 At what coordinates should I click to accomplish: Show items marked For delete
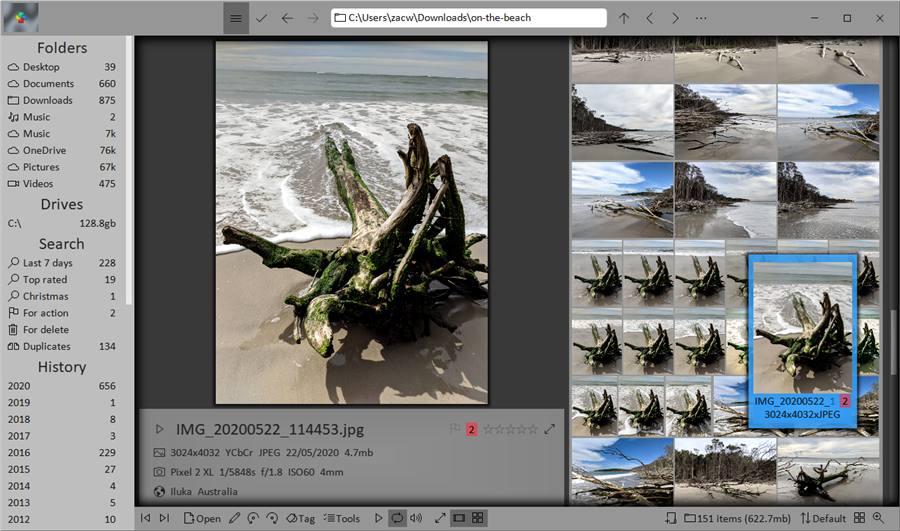[61, 330]
